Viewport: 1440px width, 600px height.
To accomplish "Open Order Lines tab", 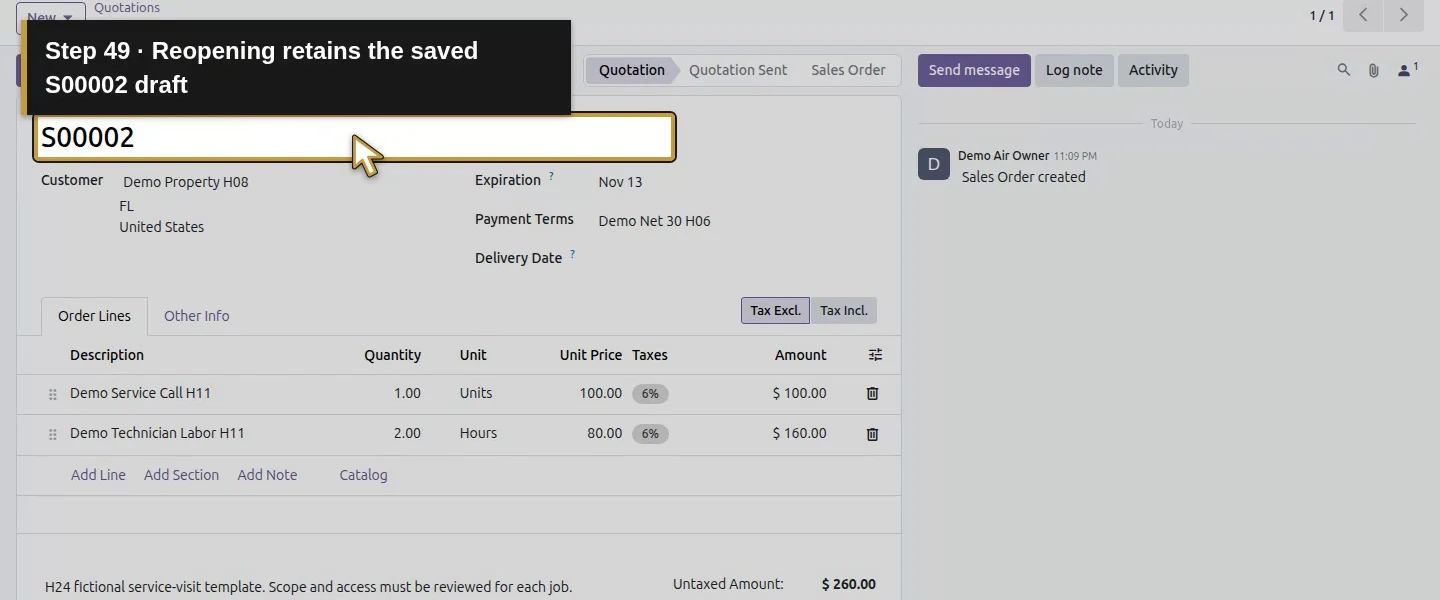I will 94,316.
